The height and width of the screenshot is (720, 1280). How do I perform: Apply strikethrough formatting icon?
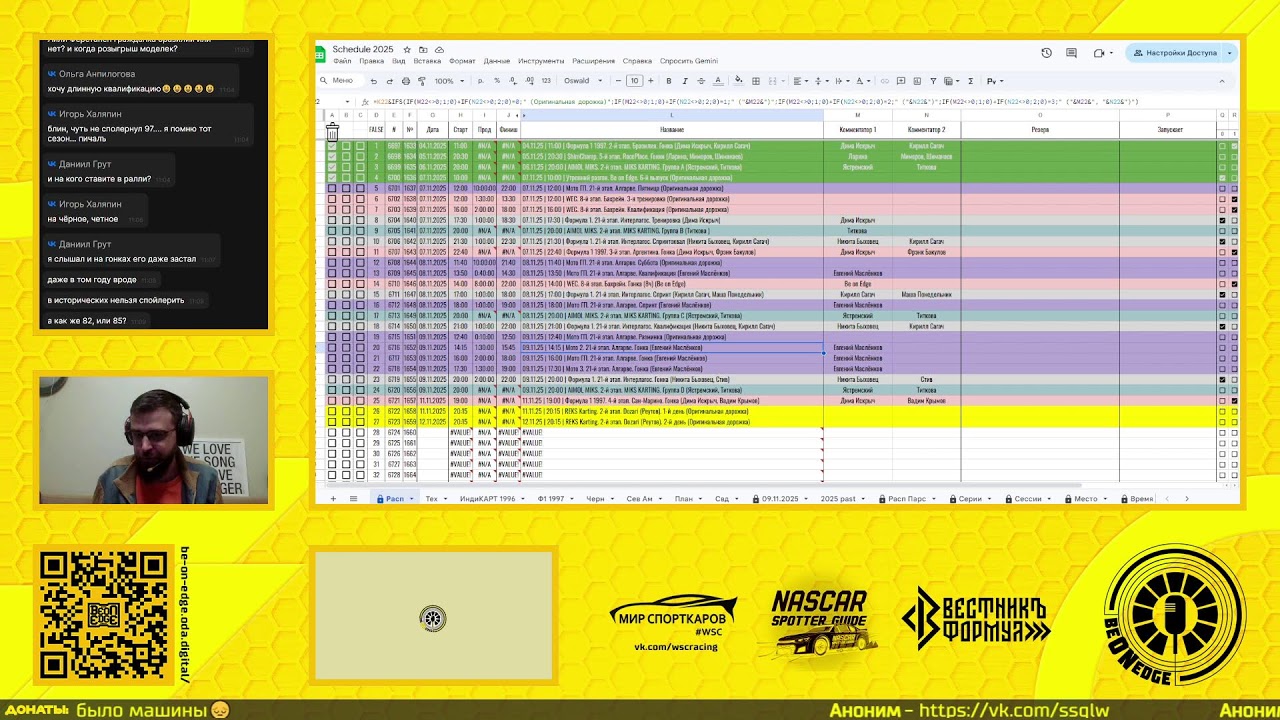pos(701,81)
